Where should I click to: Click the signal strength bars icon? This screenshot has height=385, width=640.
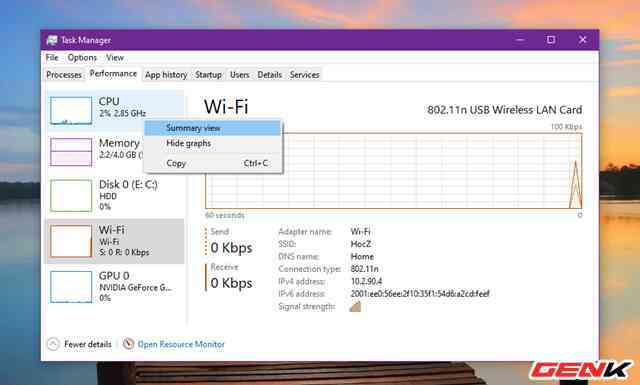click(355, 306)
